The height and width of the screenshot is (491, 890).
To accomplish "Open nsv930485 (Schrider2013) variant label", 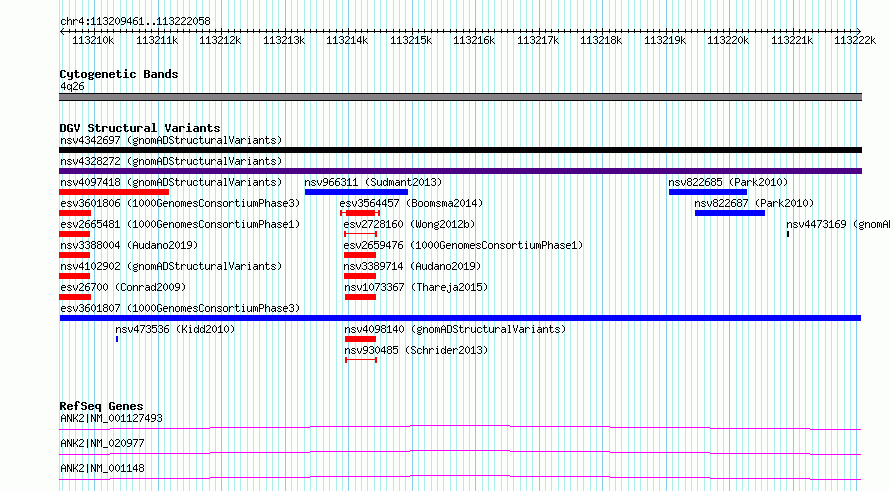I will (x=416, y=350).
